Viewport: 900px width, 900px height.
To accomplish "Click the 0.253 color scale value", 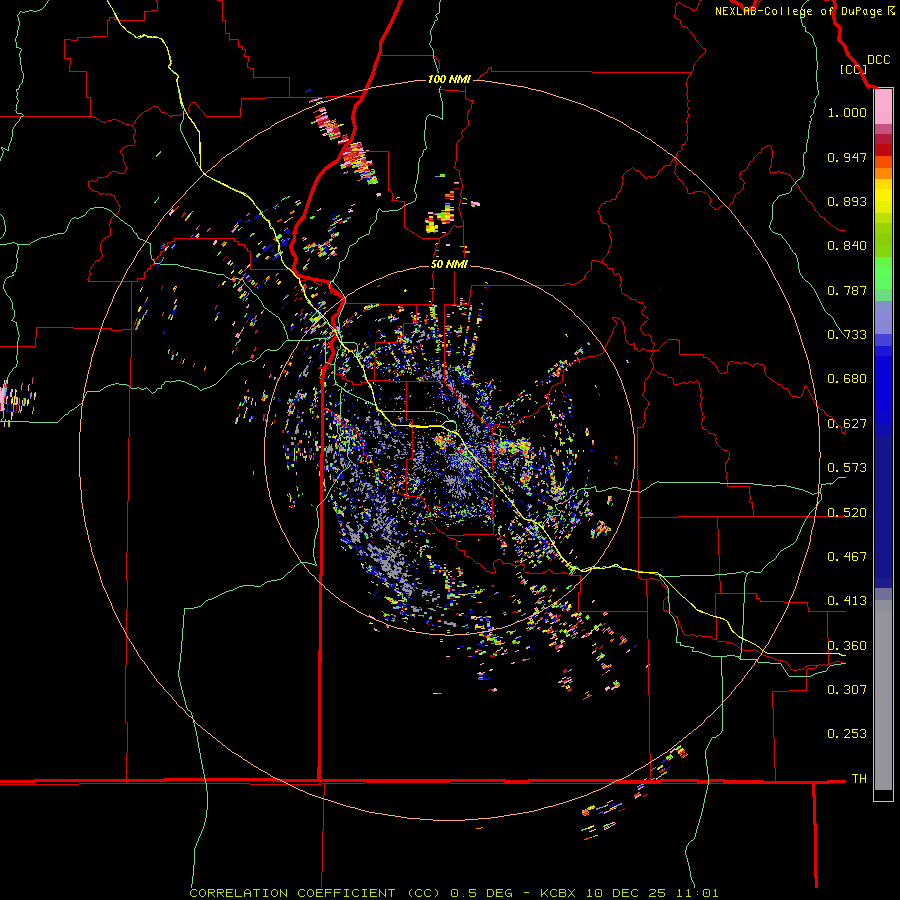I will coord(847,734).
